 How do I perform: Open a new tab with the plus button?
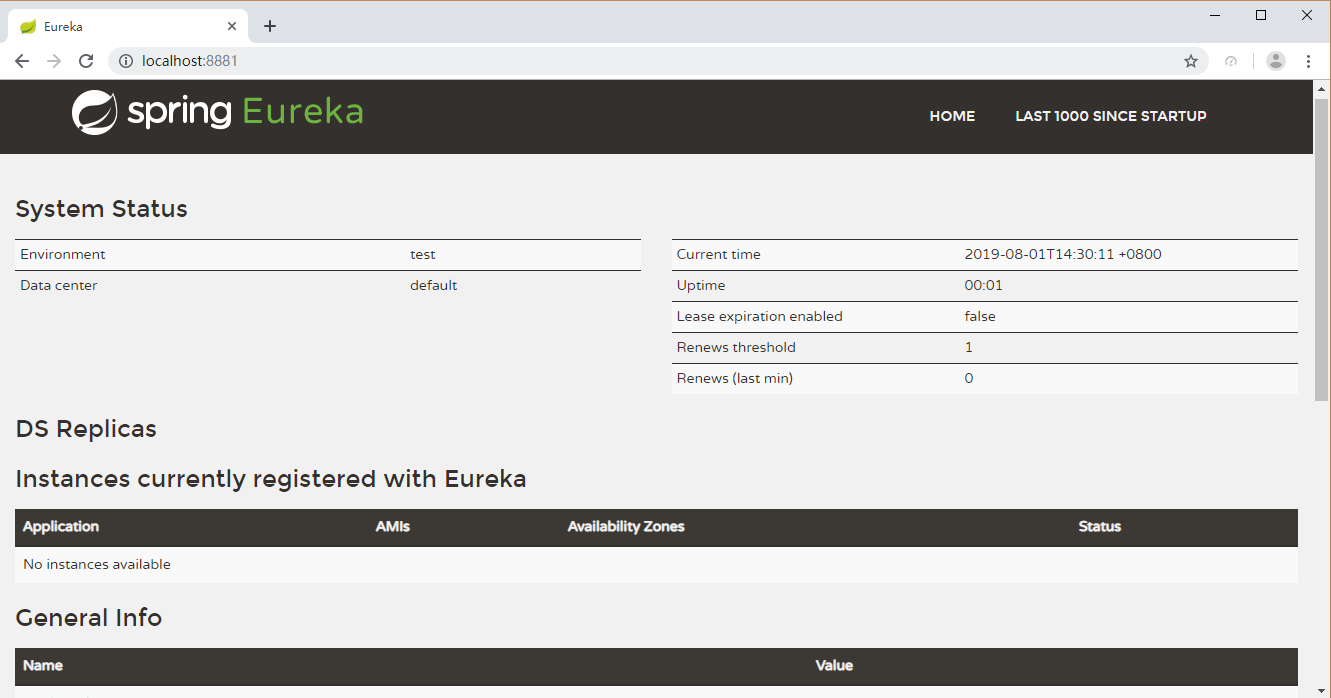tap(270, 26)
